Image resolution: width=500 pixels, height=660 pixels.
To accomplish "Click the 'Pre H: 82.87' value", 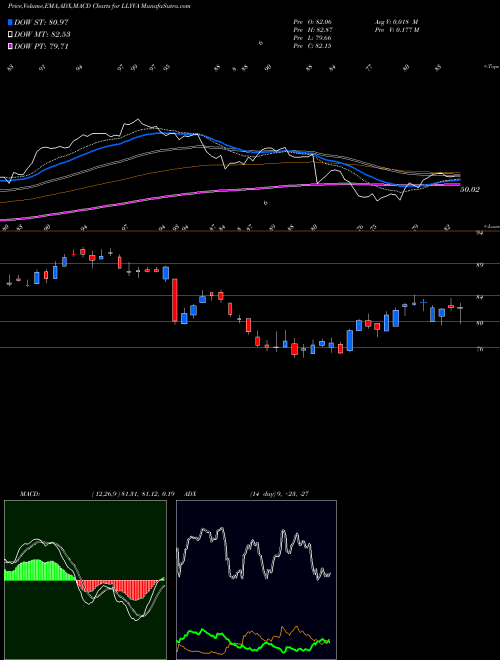I will 313,30.
